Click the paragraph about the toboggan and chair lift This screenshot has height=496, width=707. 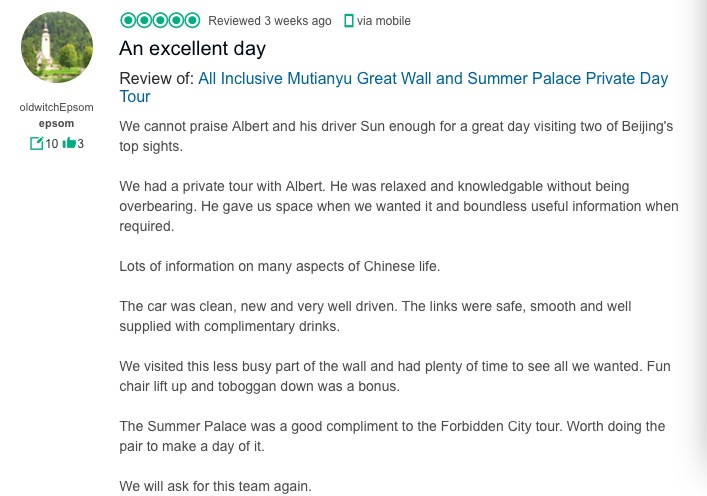coord(394,376)
